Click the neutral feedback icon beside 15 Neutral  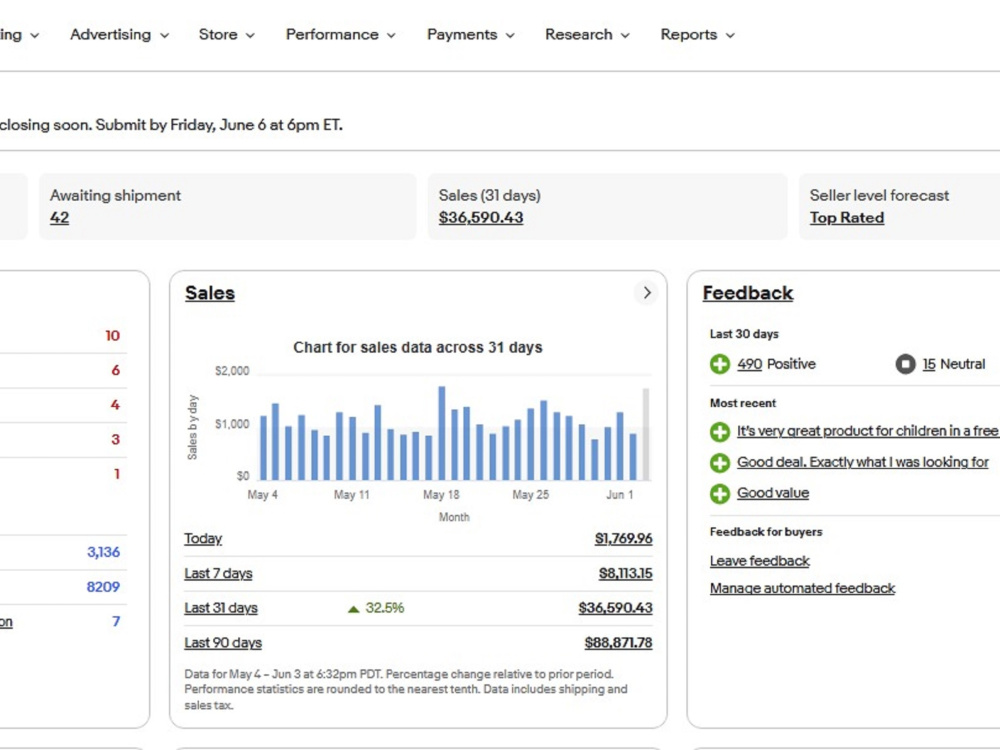tap(905, 364)
